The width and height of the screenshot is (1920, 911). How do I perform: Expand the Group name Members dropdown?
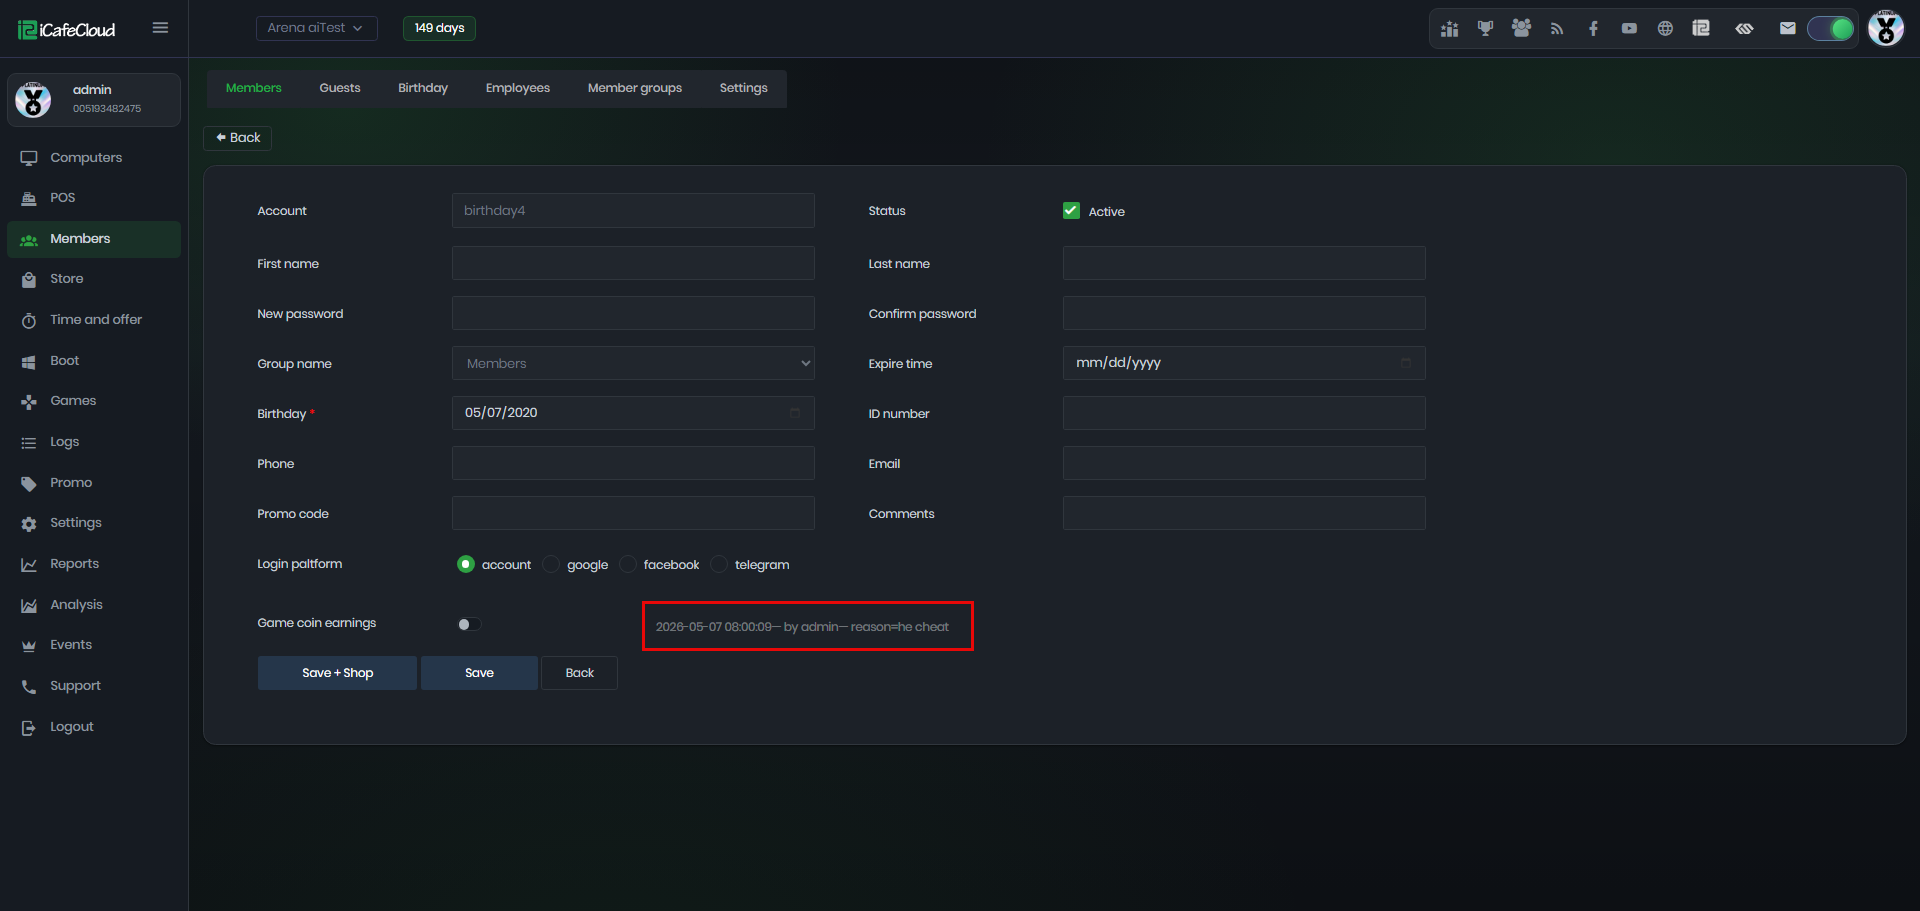(633, 363)
